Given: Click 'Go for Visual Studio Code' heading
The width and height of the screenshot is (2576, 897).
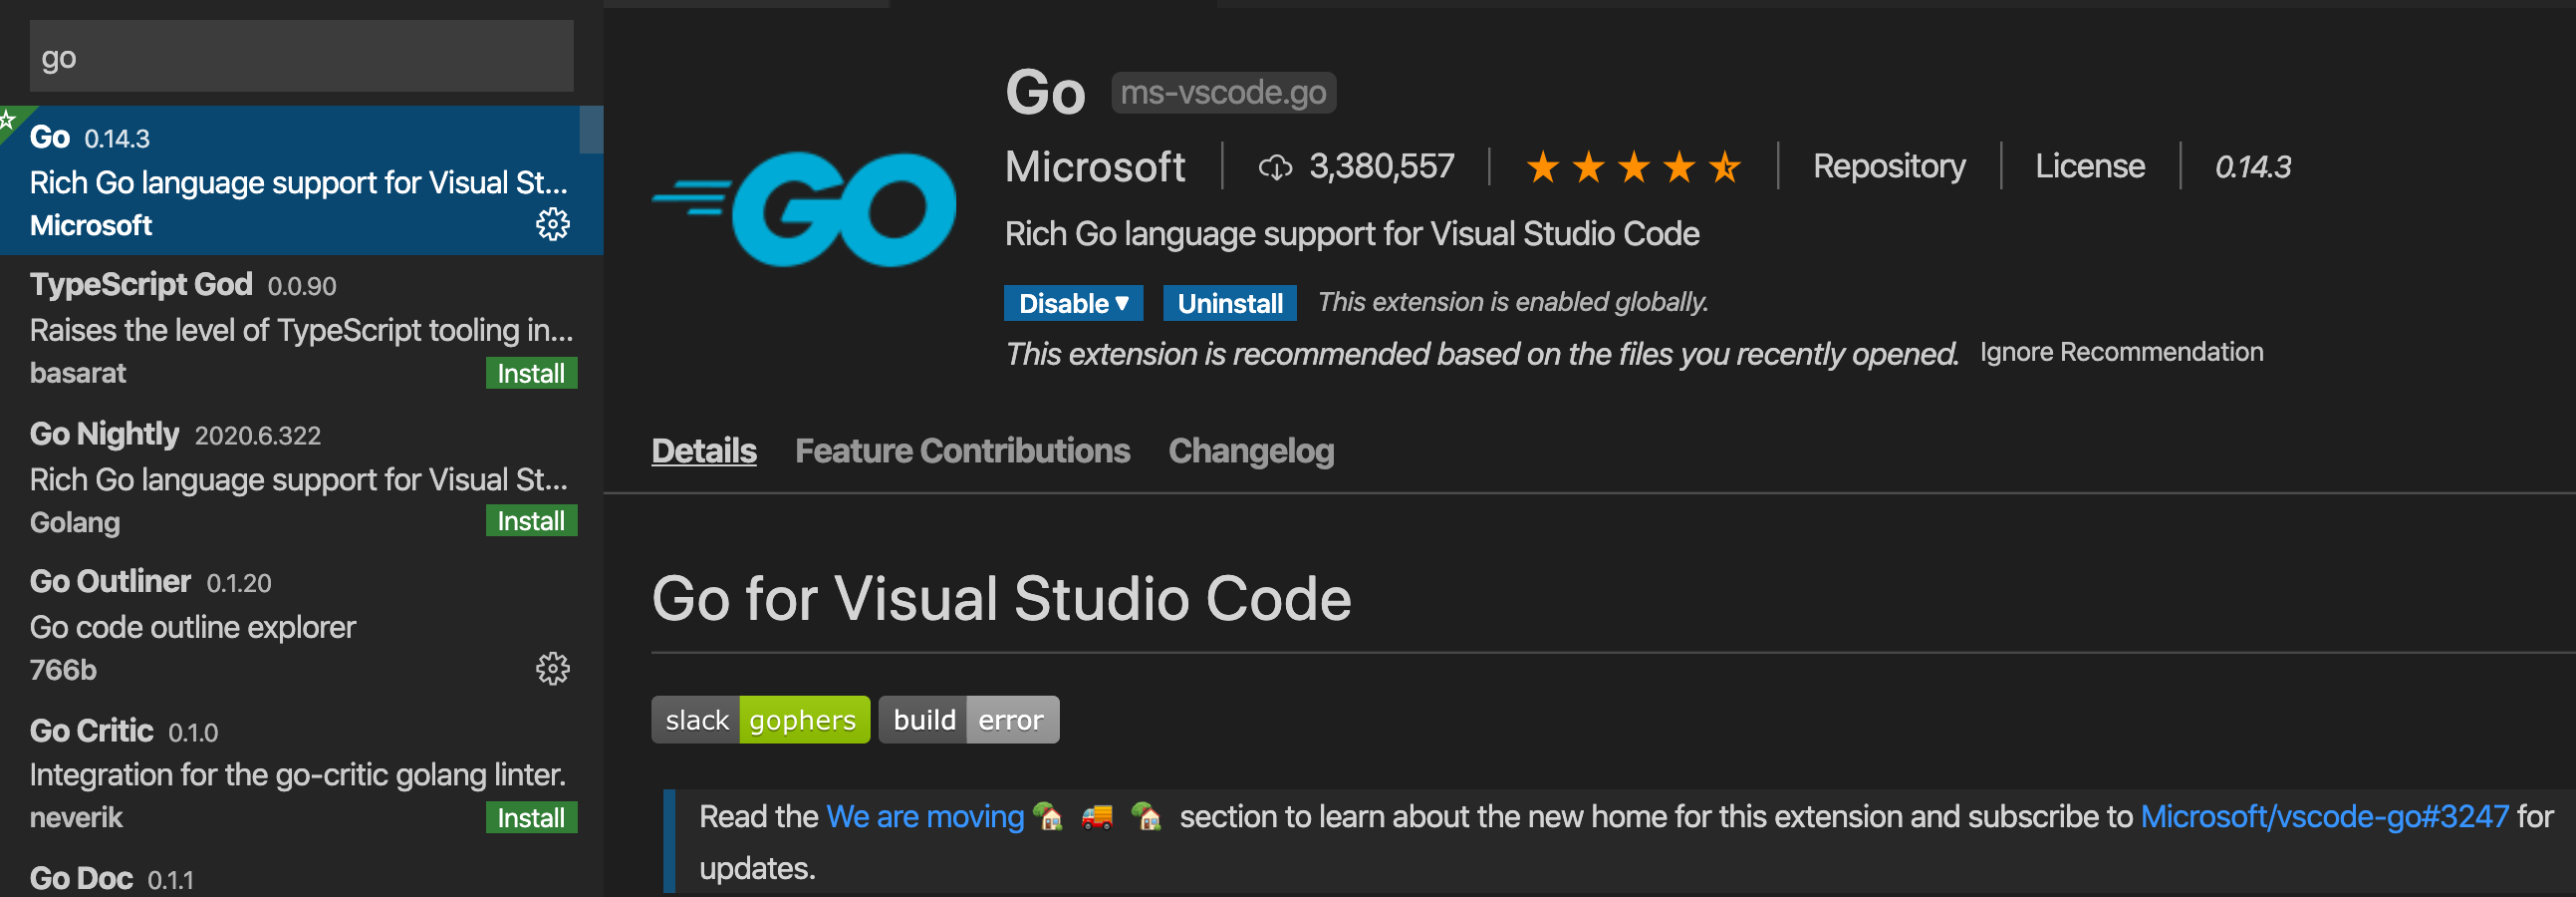Looking at the screenshot, I should [x=1001, y=599].
